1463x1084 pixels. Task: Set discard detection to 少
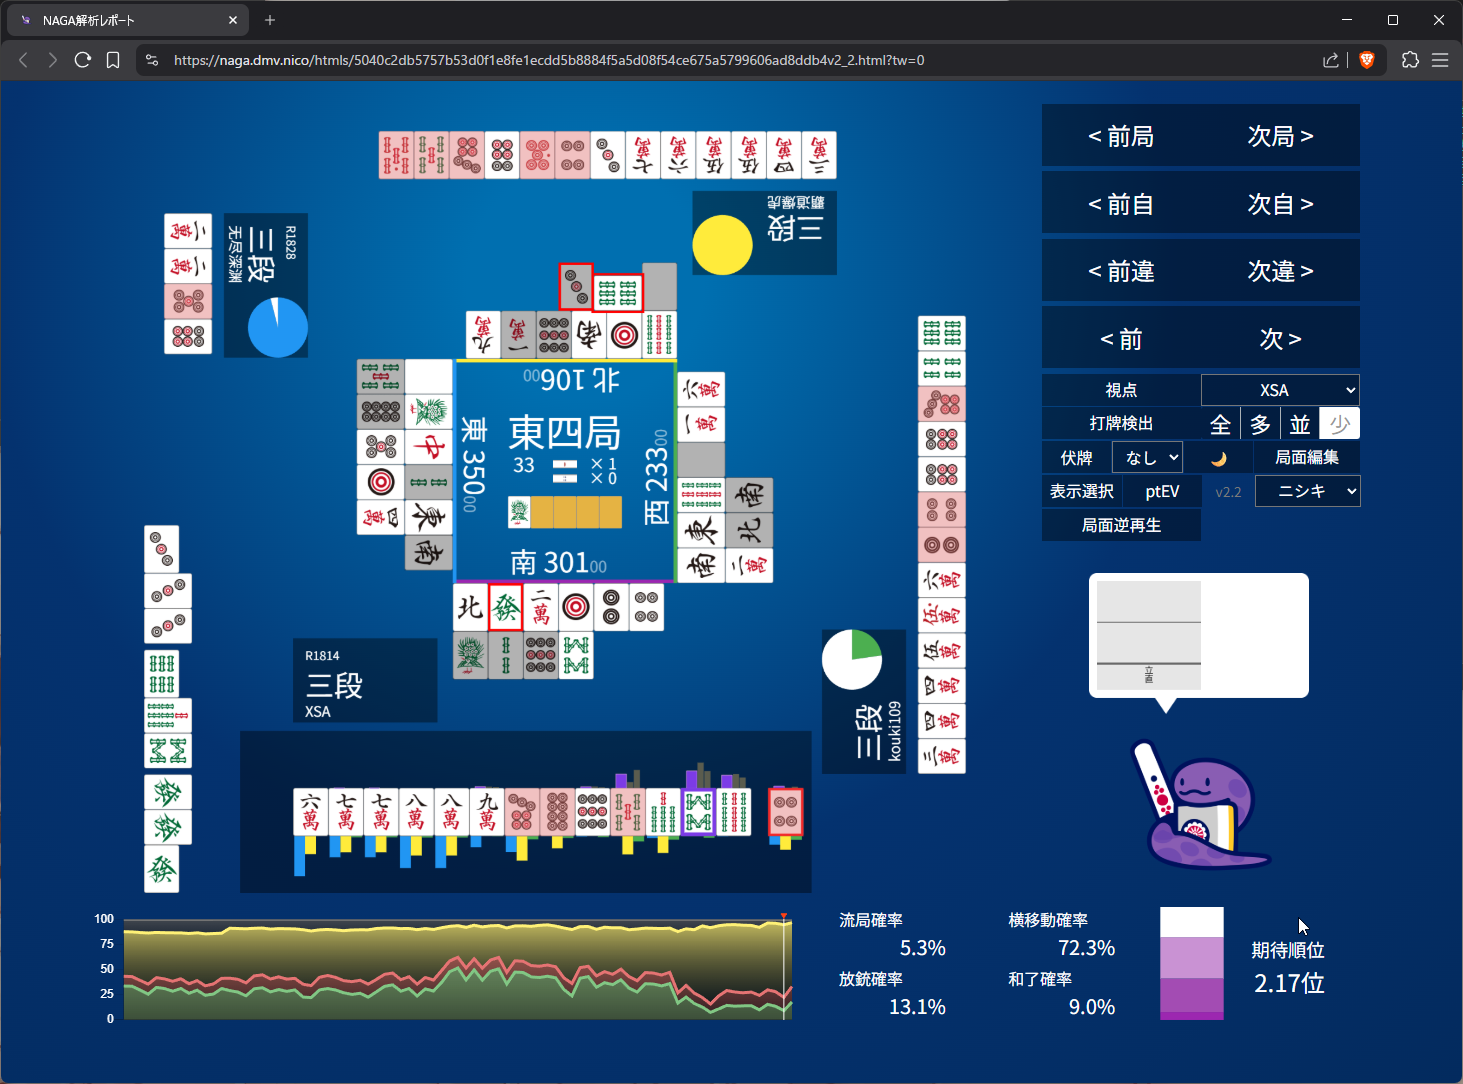(1339, 424)
